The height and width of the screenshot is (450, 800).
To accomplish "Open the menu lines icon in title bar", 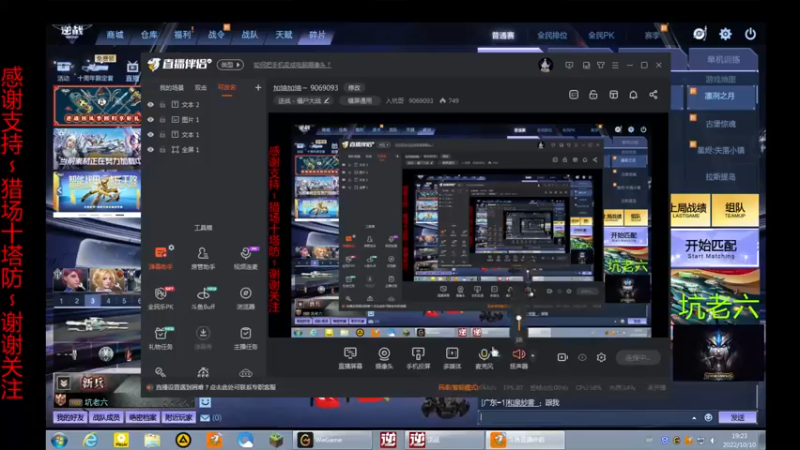I will [615, 65].
